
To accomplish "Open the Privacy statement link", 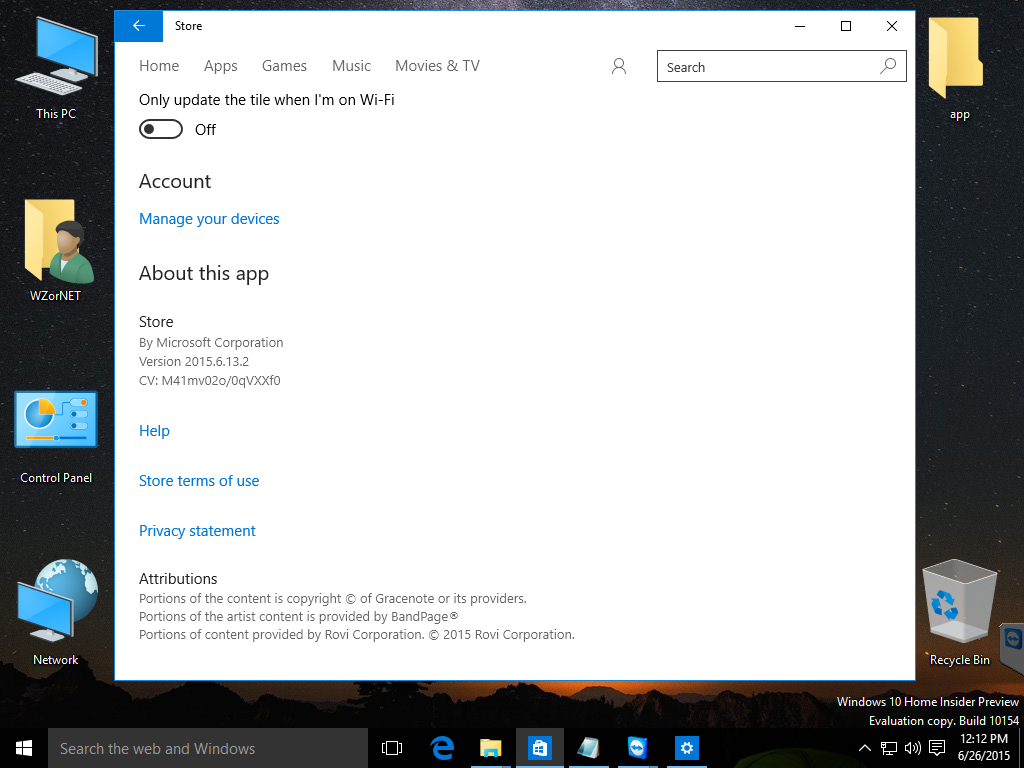I will coord(197,531).
